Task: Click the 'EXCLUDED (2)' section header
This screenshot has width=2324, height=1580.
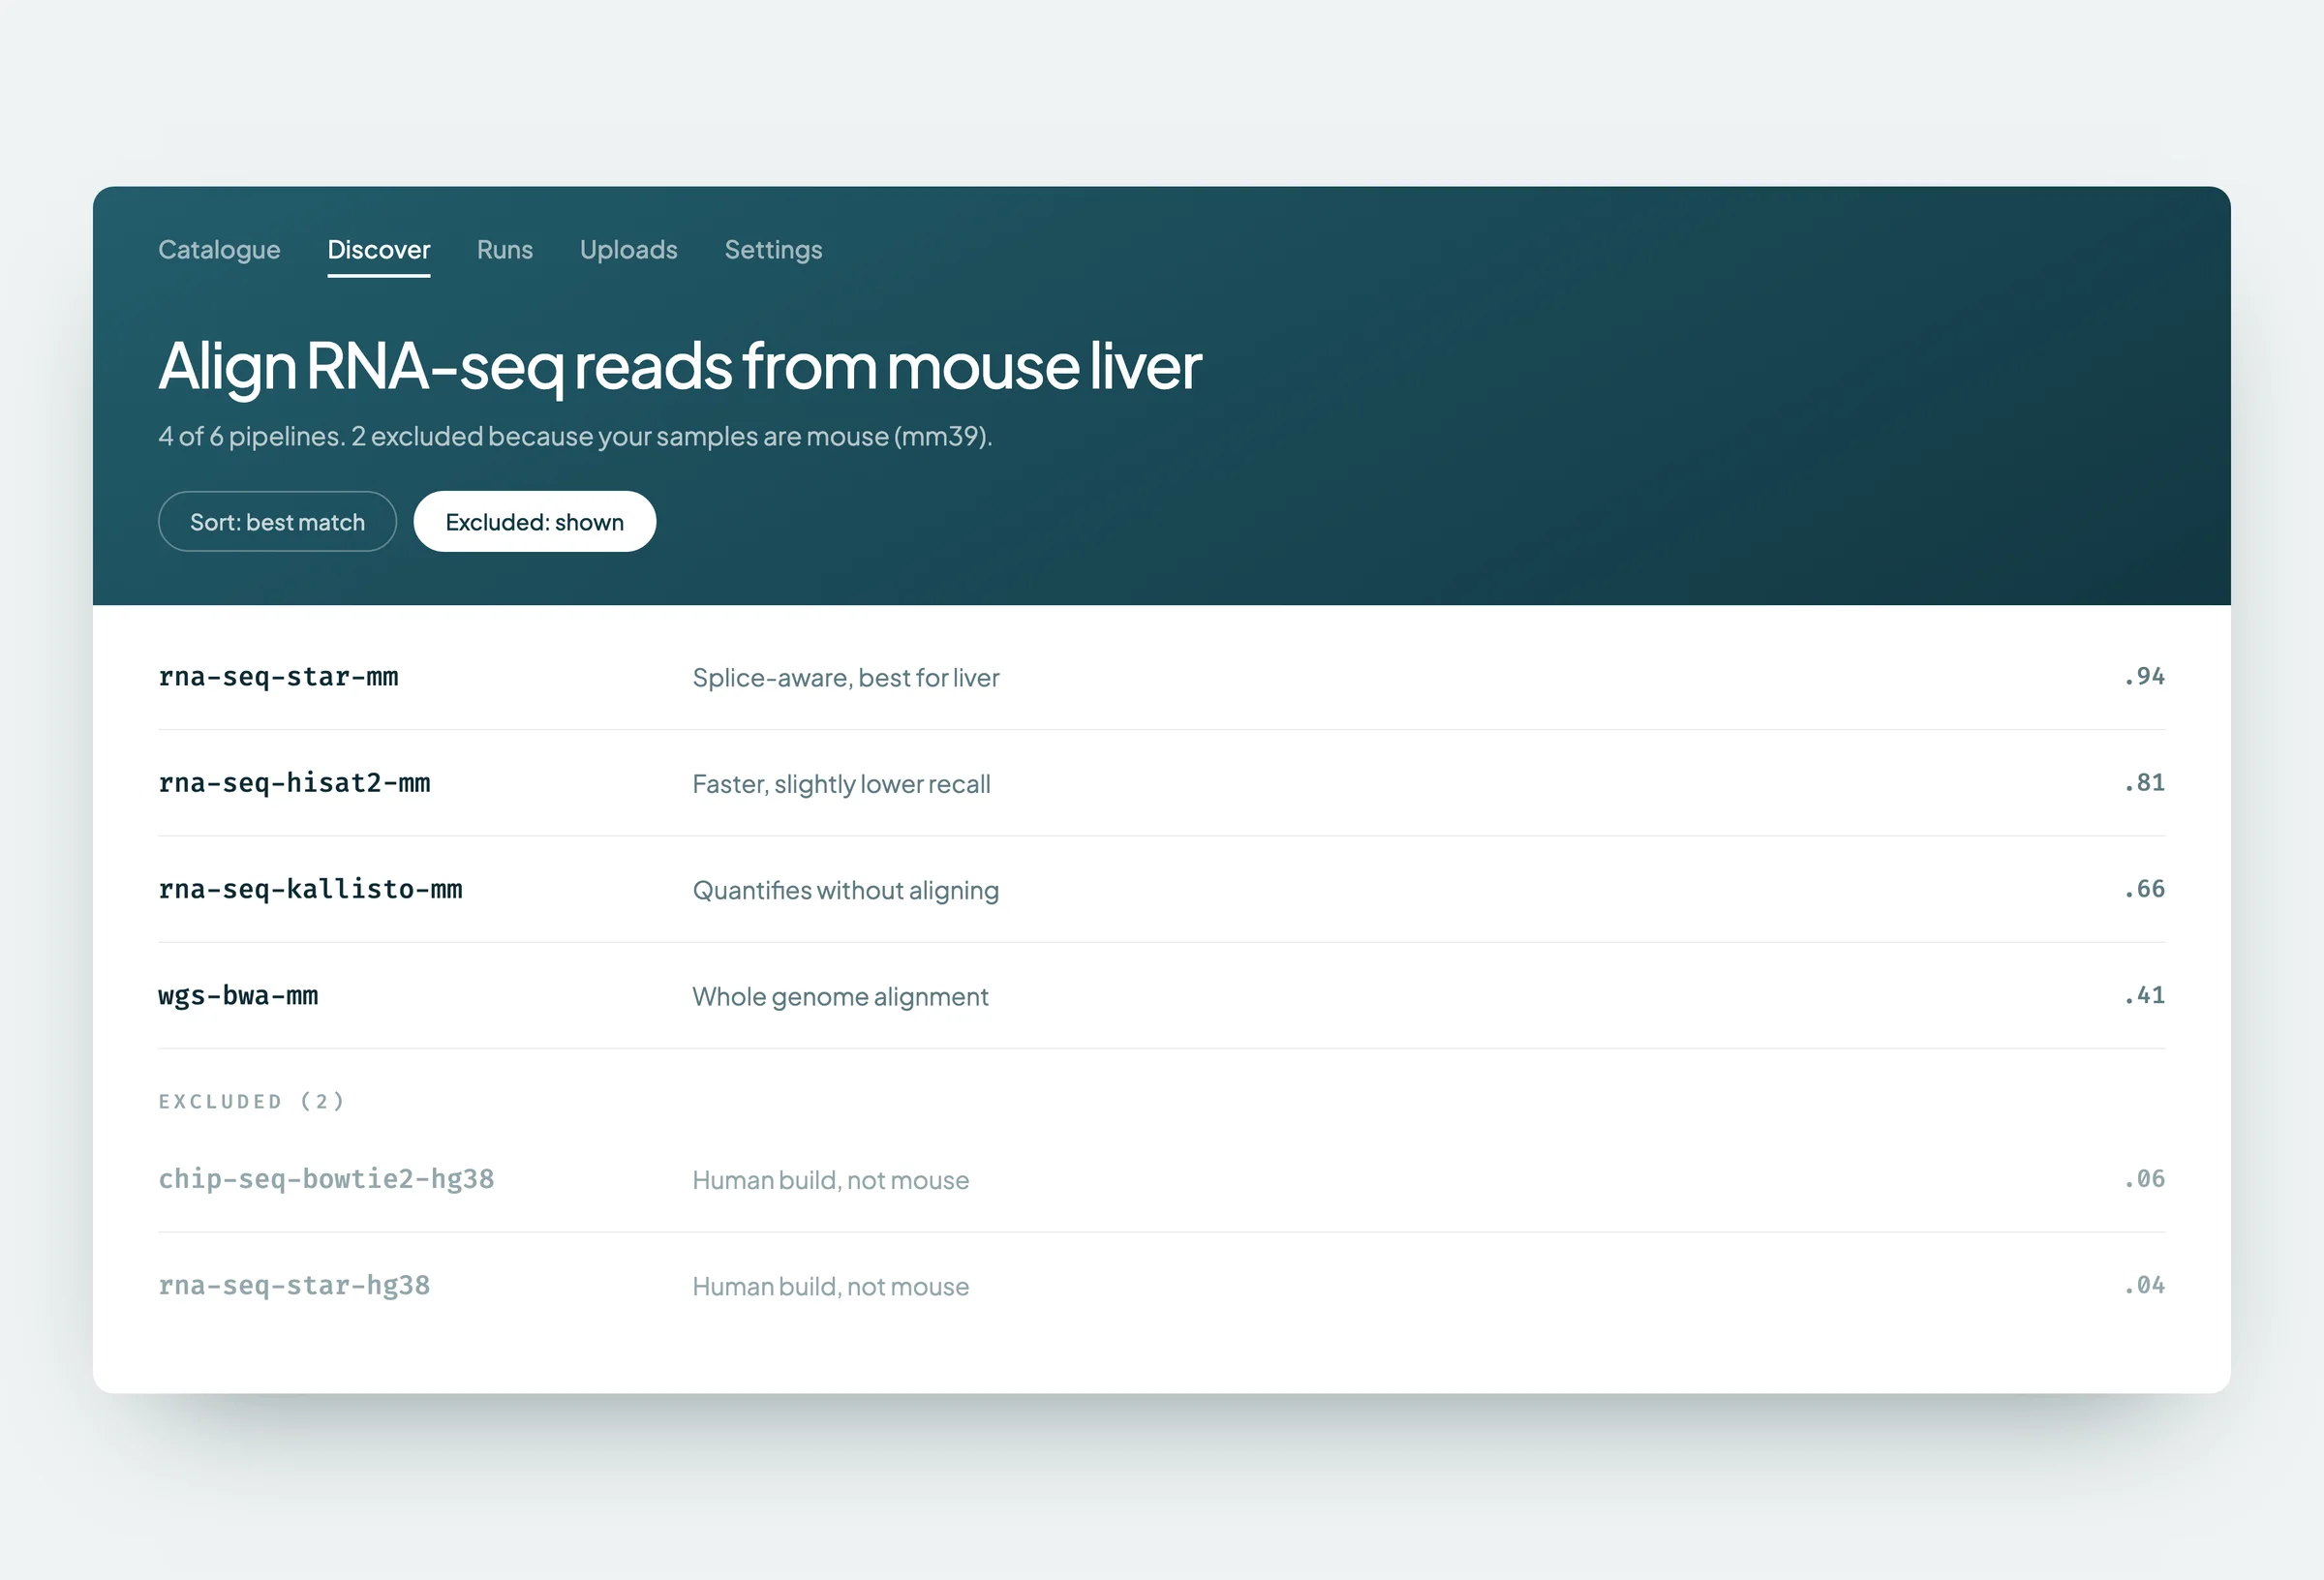Action: (x=252, y=1101)
